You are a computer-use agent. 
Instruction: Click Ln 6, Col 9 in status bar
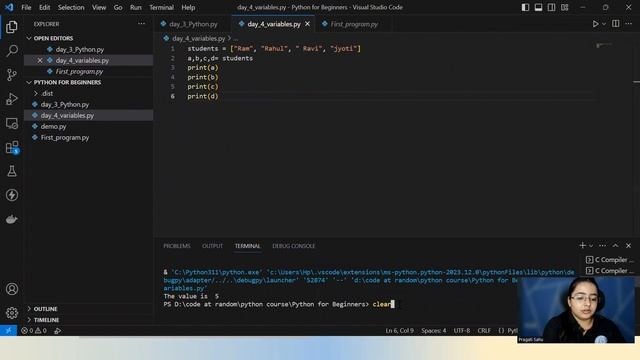[400, 331]
